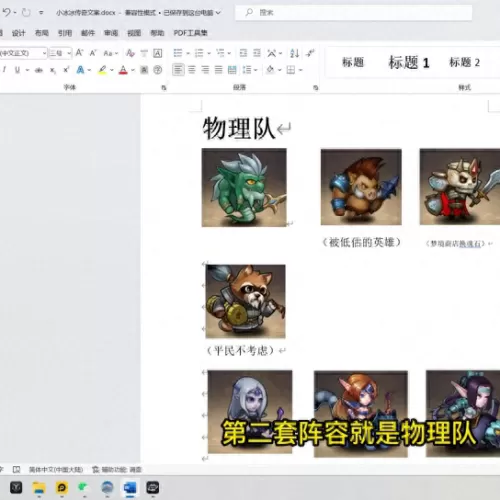Image resolution: width=500 pixels, height=500 pixels.
Task: Open the Font dialog launcher
Action: (164, 88)
